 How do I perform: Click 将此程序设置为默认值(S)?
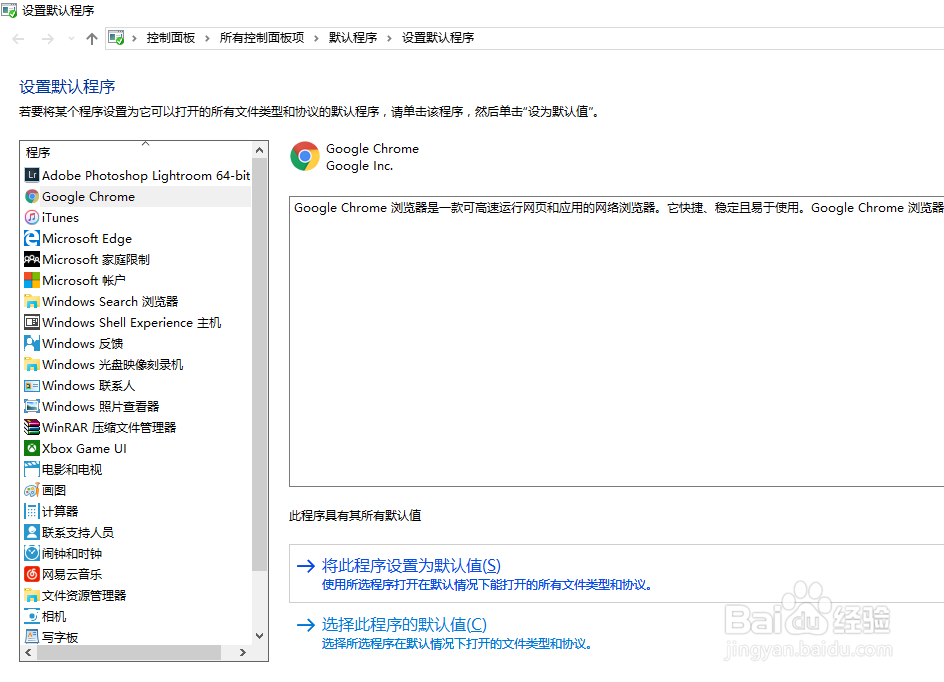click(x=411, y=565)
